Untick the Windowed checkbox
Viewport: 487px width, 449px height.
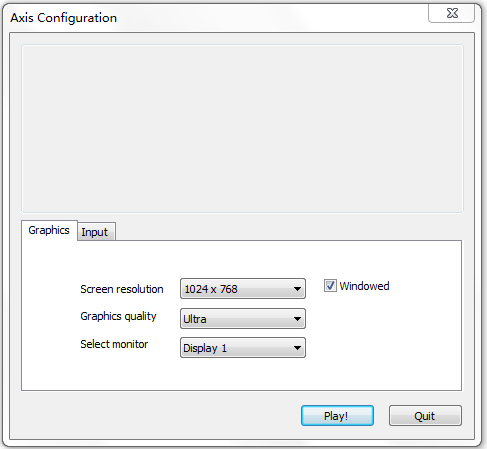tap(330, 286)
